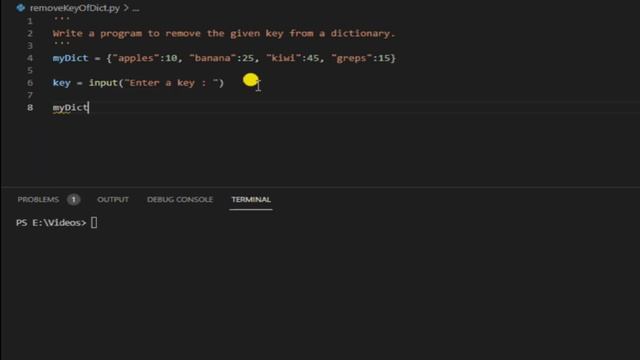
Task: Click the "Enter a key : " string
Action: (x=171, y=83)
